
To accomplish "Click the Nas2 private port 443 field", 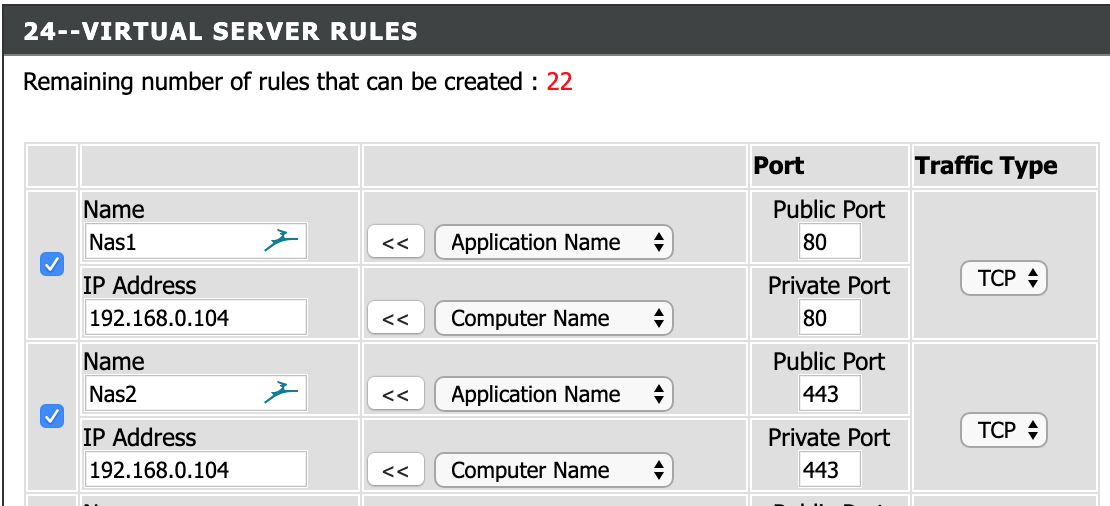I will (830, 469).
